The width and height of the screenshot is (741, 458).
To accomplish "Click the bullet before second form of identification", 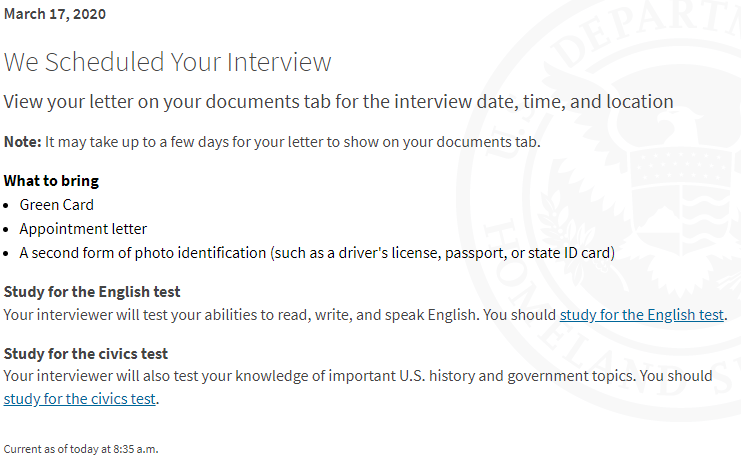I will coord(6,254).
